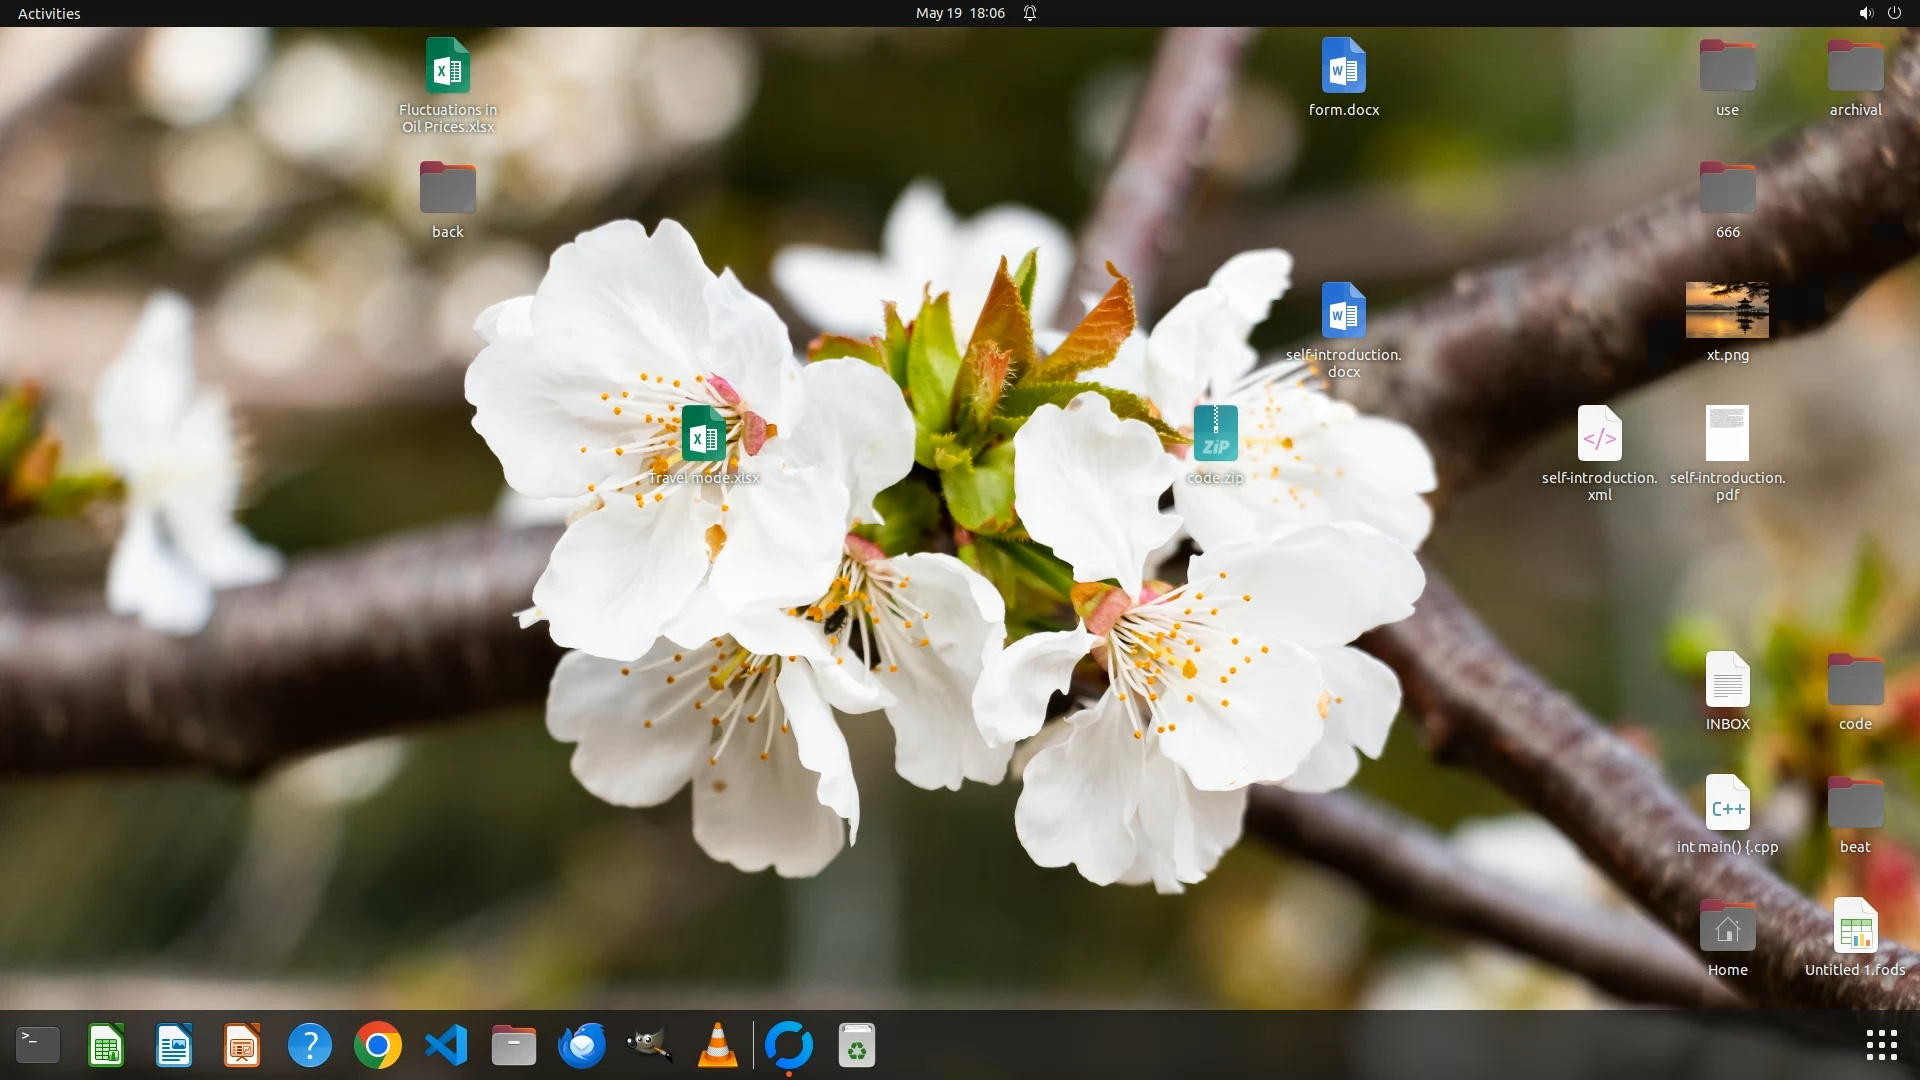Open the Activities overview
This screenshot has width=1920, height=1080.
point(49,13)
